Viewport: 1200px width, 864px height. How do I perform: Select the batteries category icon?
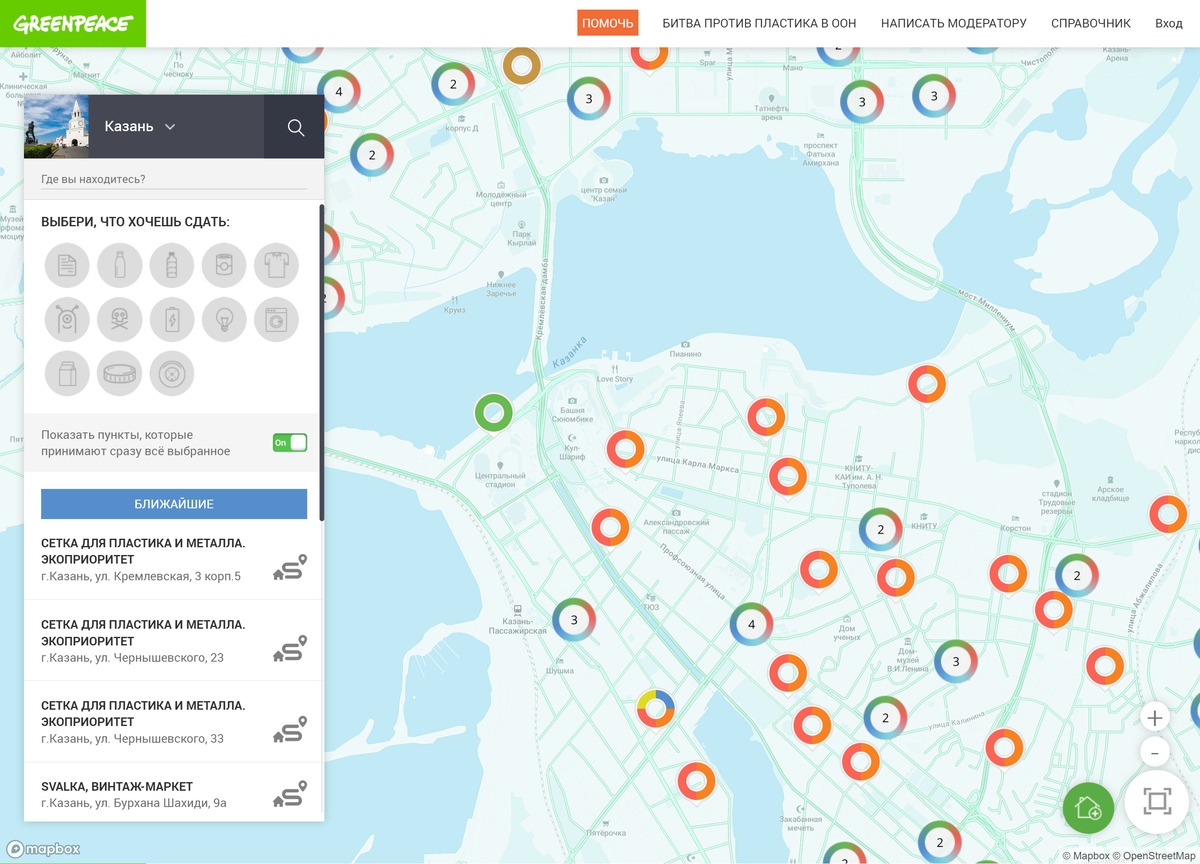coord(172,320)
